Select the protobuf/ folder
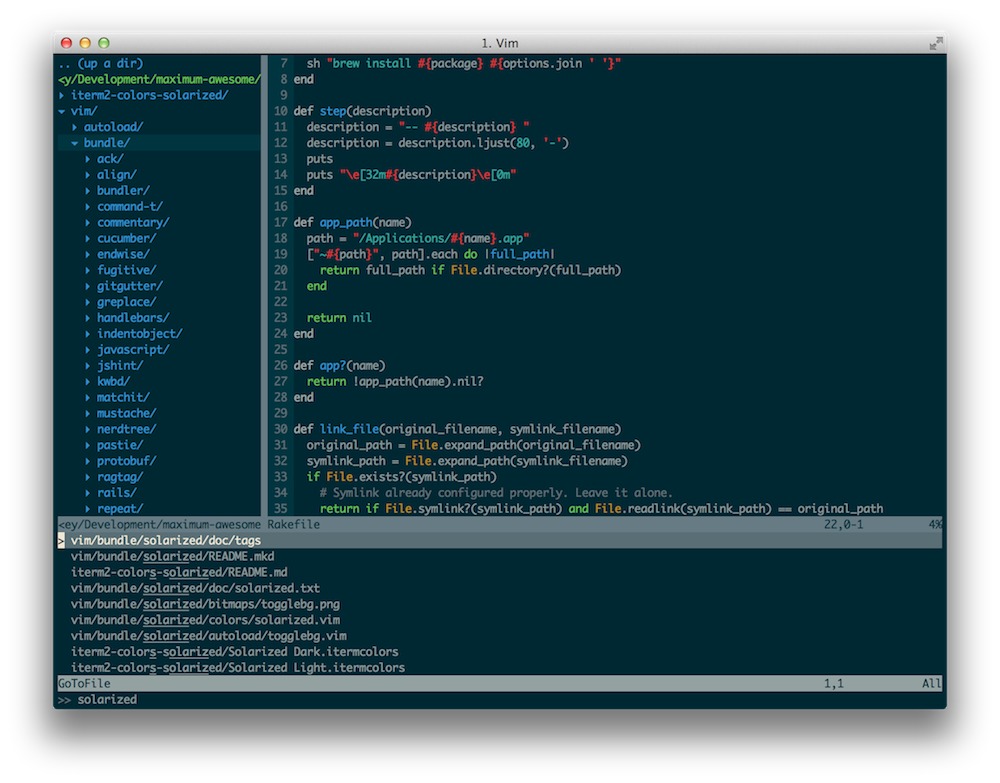 [x=126, y=461]
